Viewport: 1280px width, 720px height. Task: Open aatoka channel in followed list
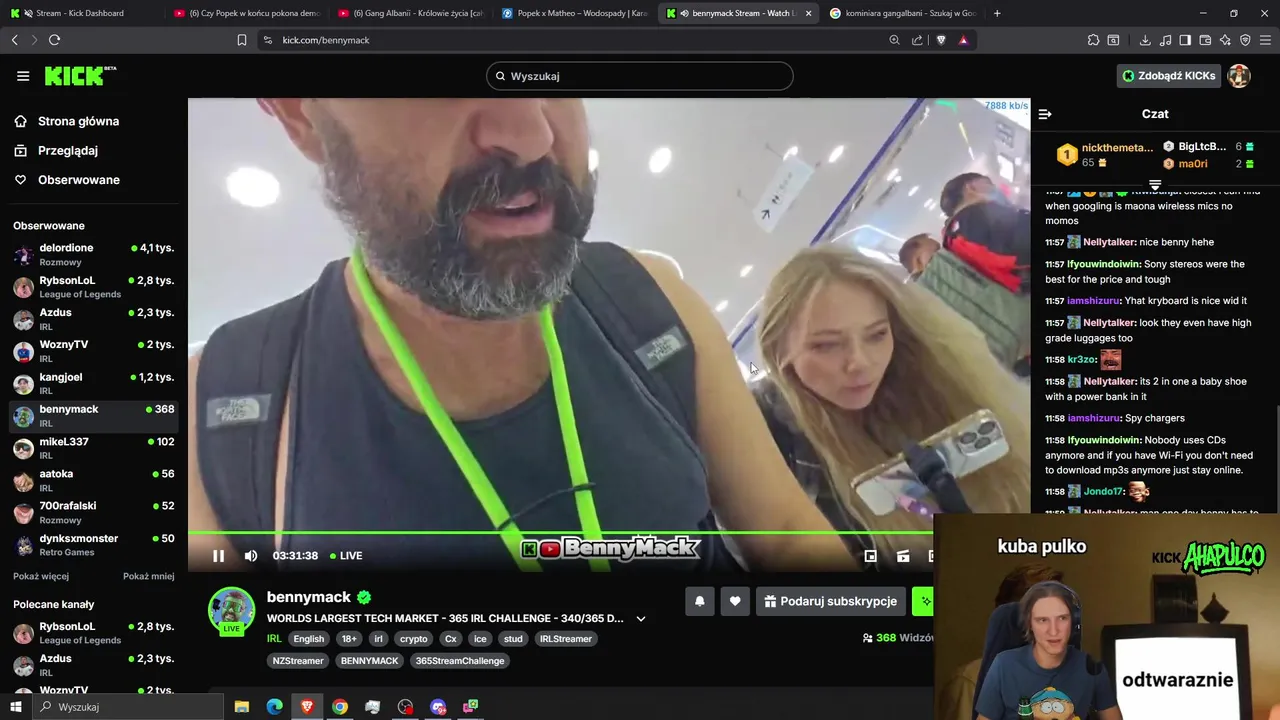[94, 480]
